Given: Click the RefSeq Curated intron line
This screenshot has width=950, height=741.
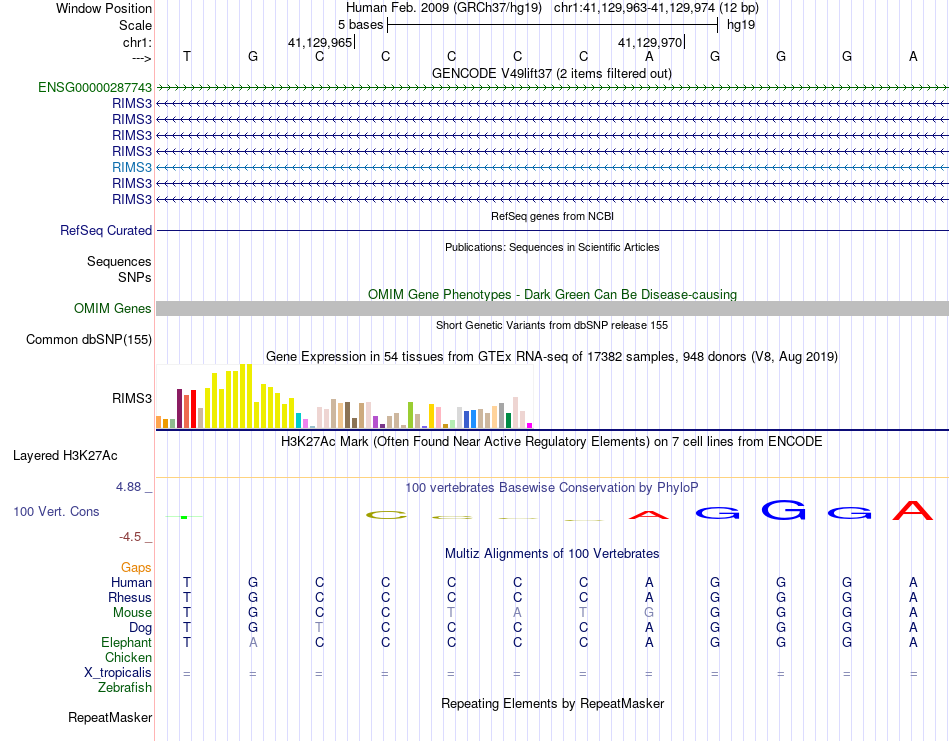Looking at the screenshot, I should (552, 231).
